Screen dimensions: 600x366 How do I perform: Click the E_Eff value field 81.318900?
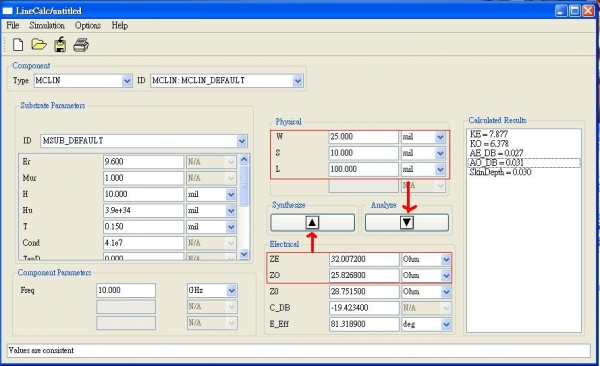(364, 324)
